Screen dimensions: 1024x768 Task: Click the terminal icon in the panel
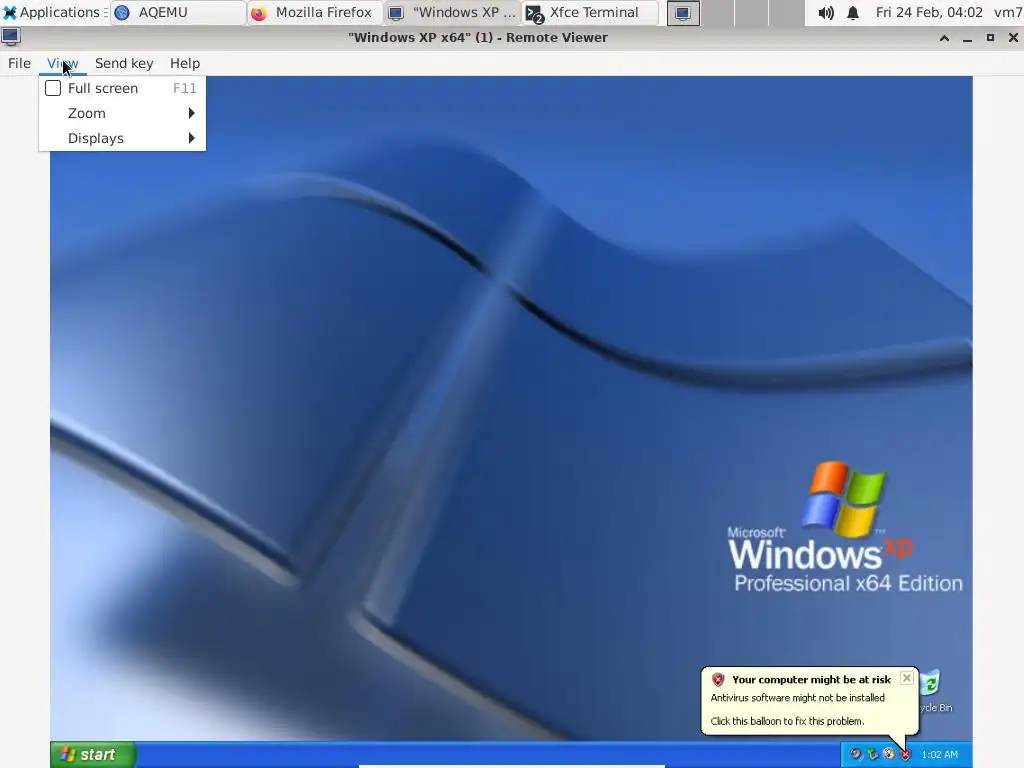[x=535, y=14]
